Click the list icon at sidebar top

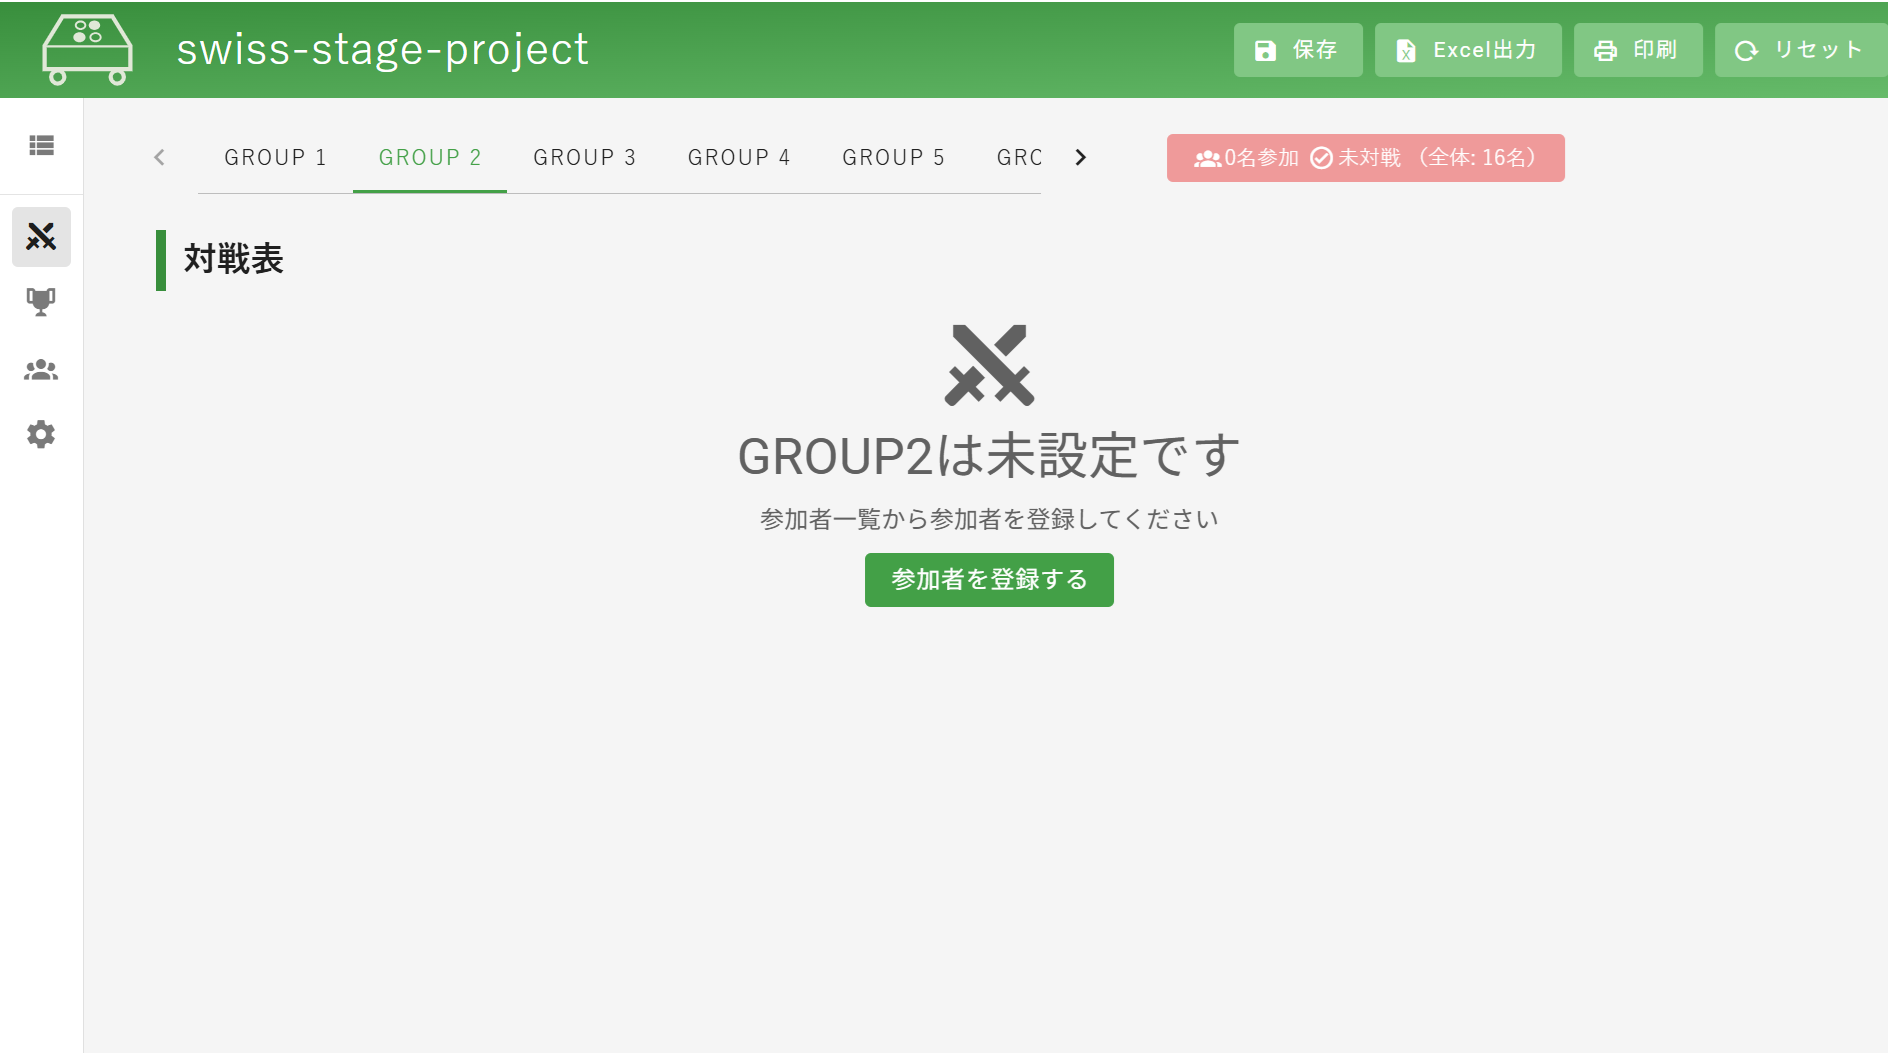(x=41, y=146)
